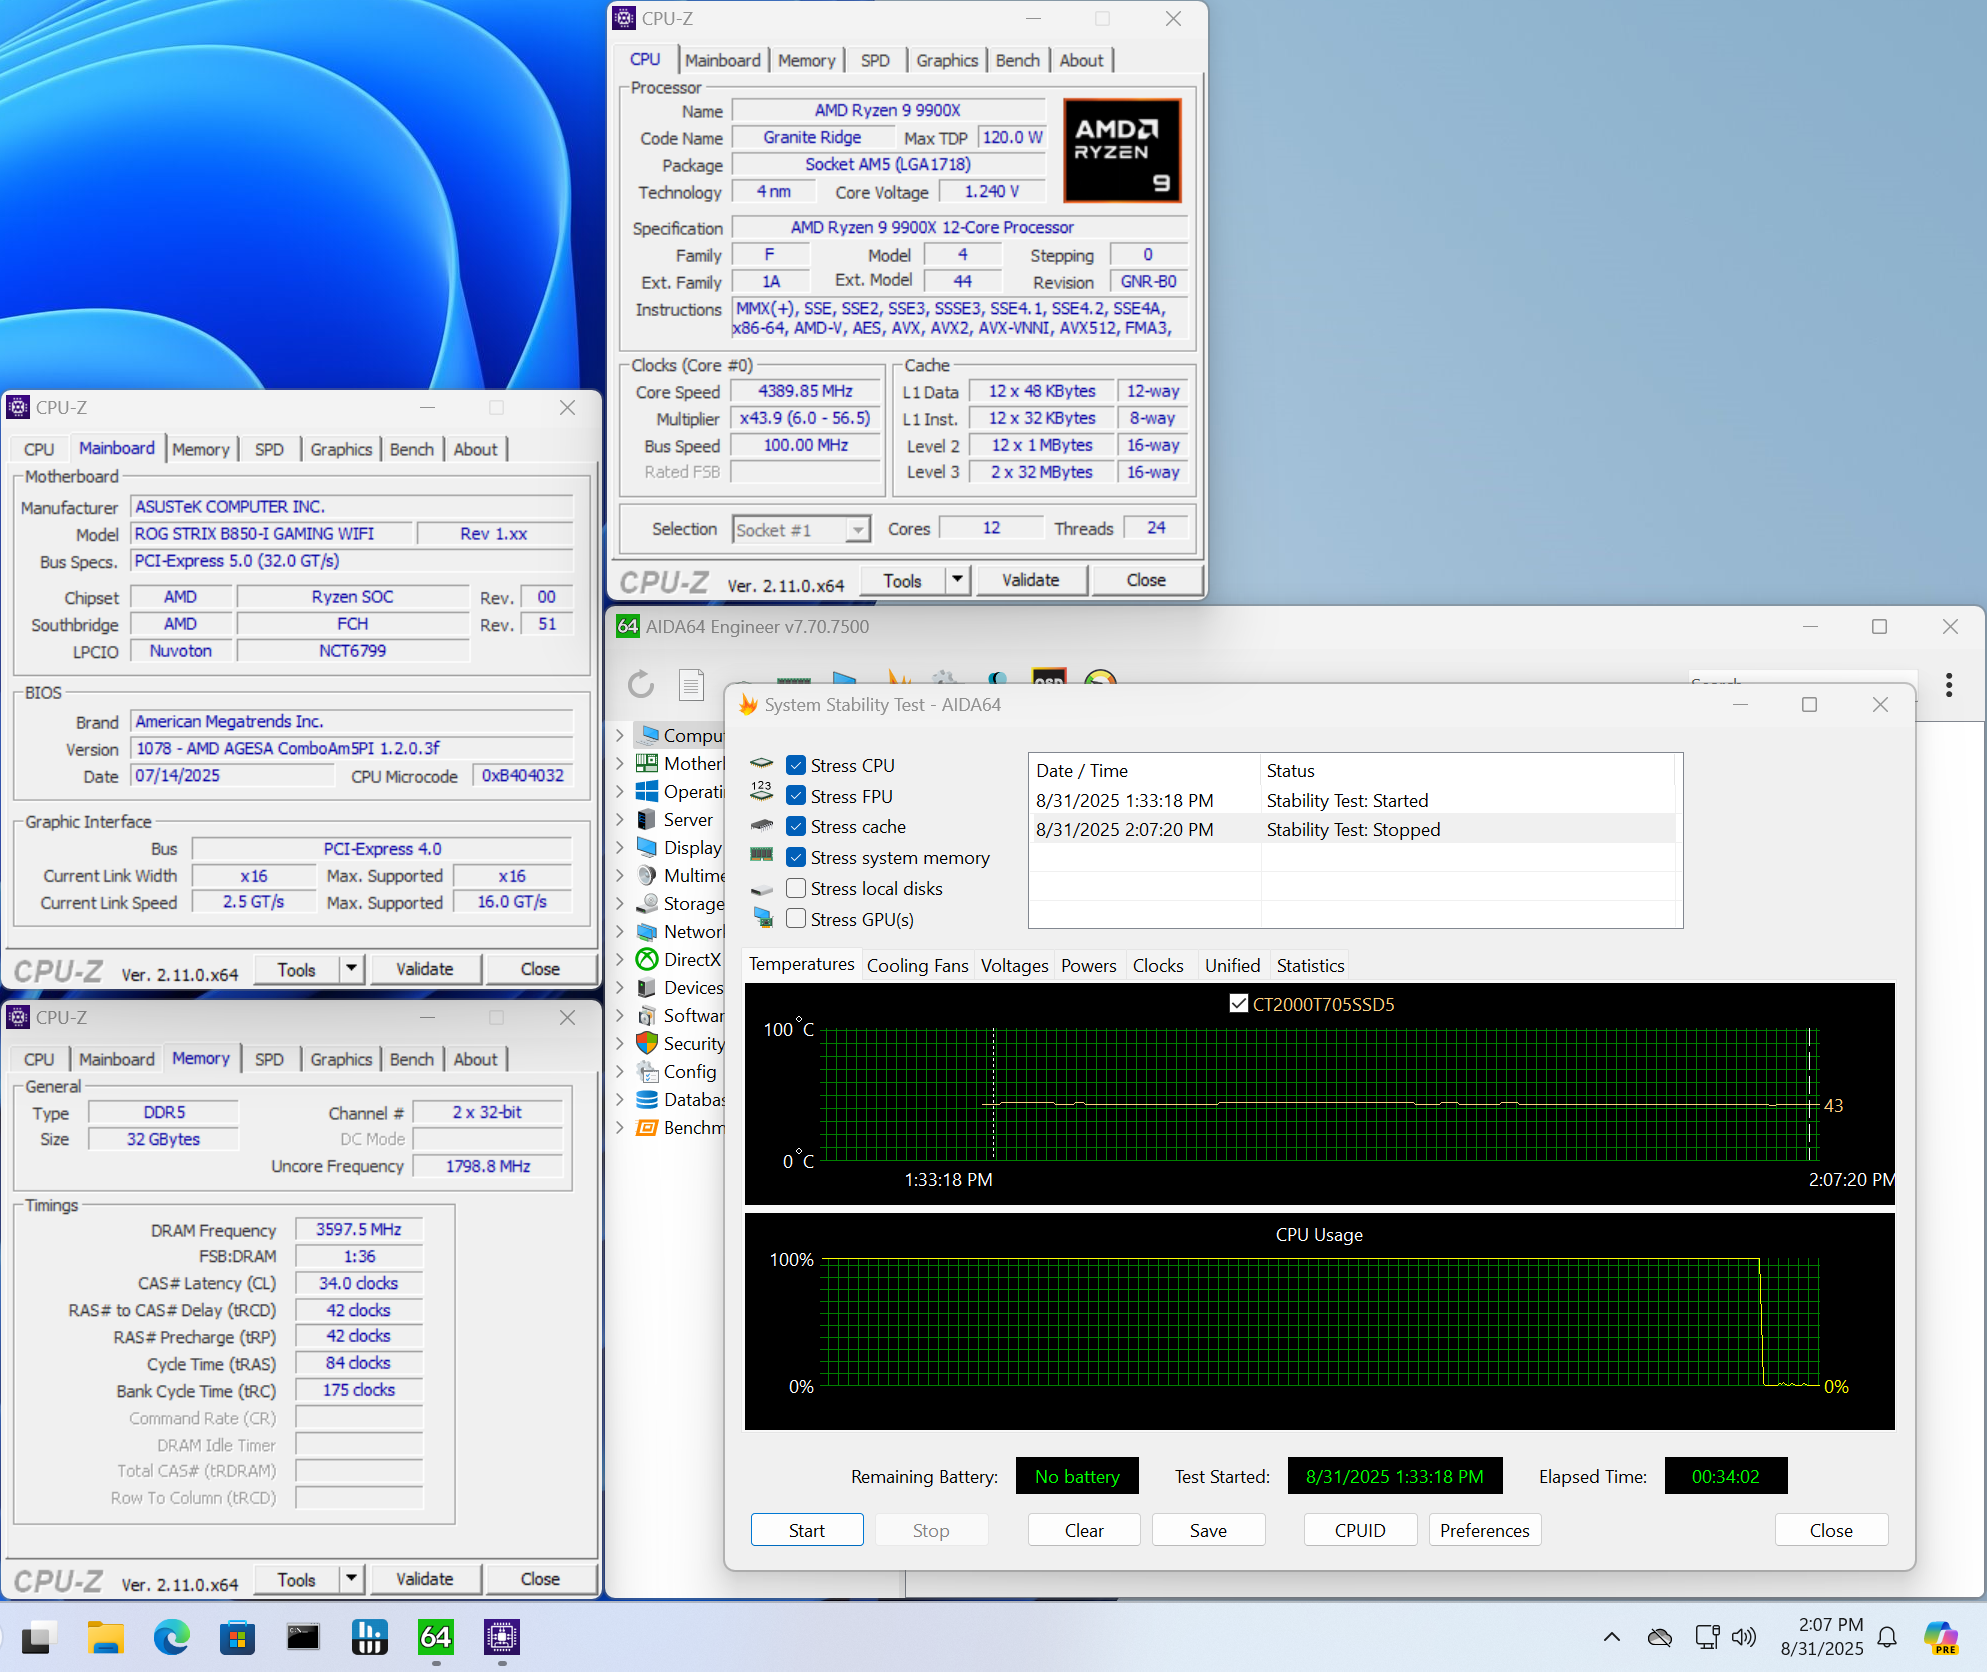1987x1672 pixels.
Task: Uncheck the Stress FPU checkbox
Action: click(796, 796)
